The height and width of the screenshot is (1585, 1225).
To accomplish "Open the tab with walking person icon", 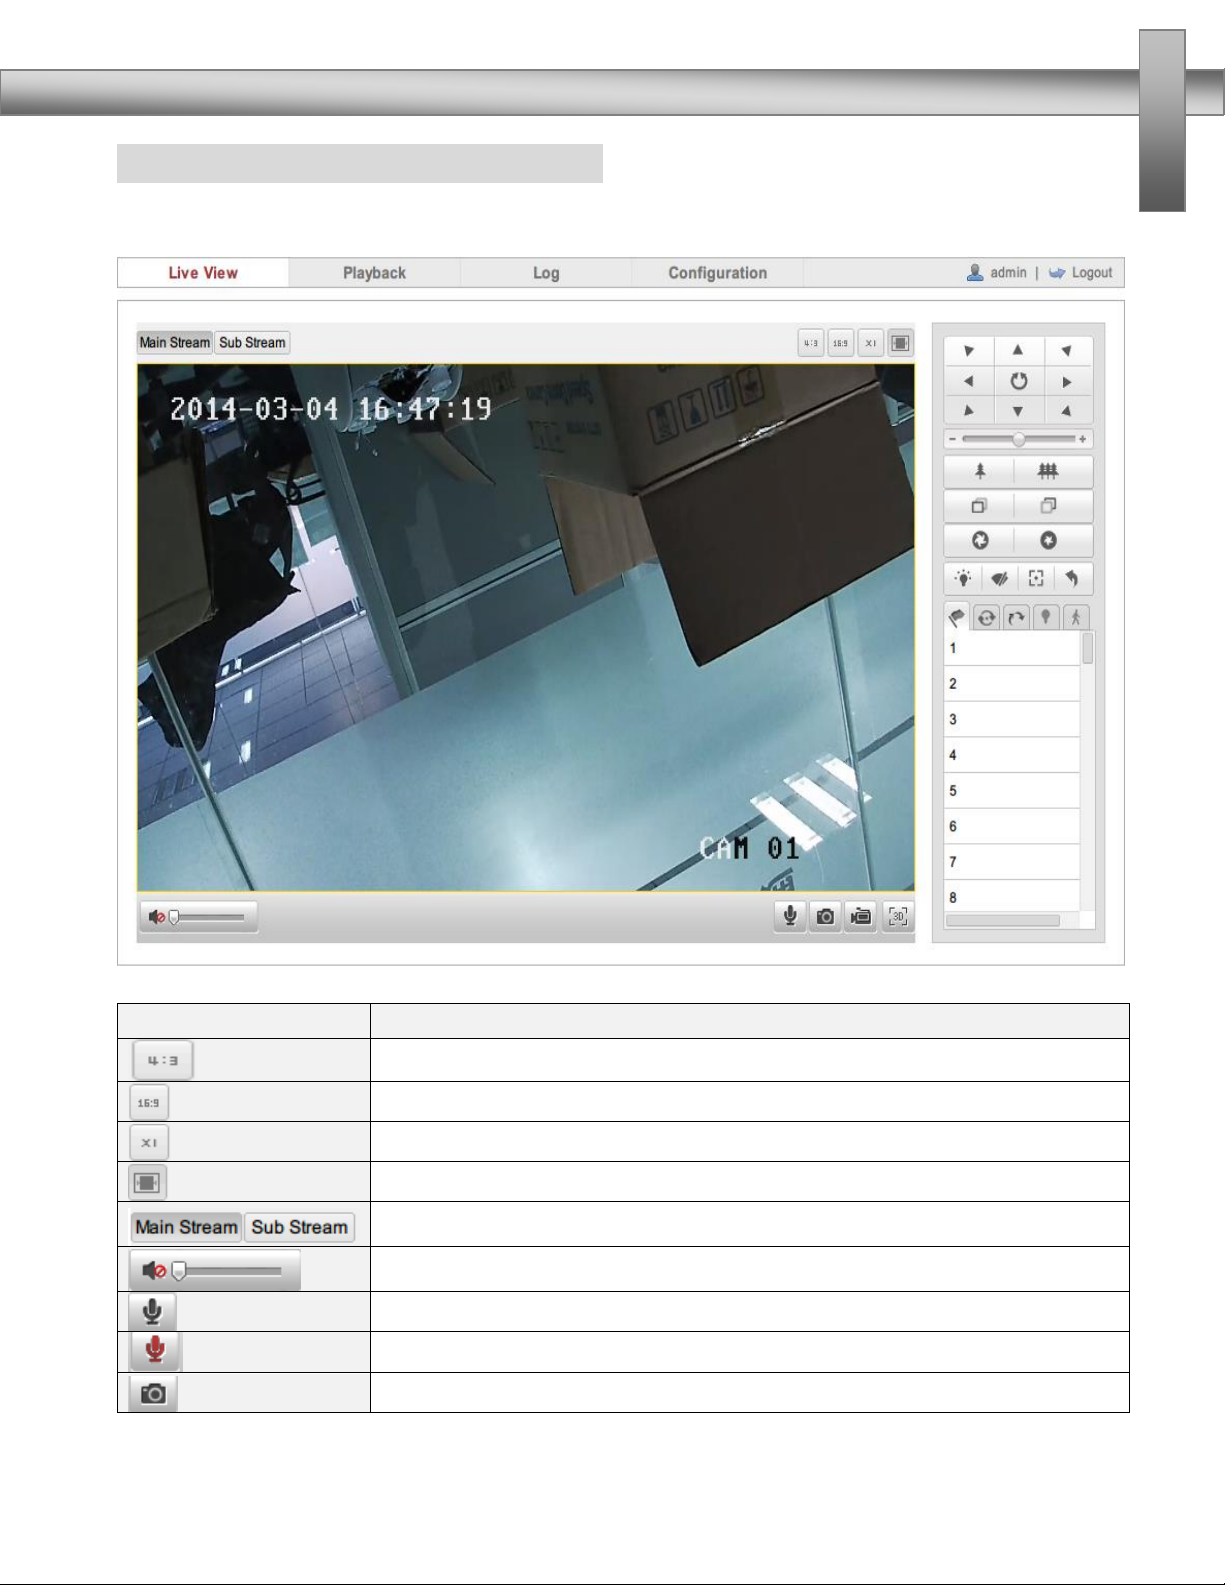I will (1075, 617).
